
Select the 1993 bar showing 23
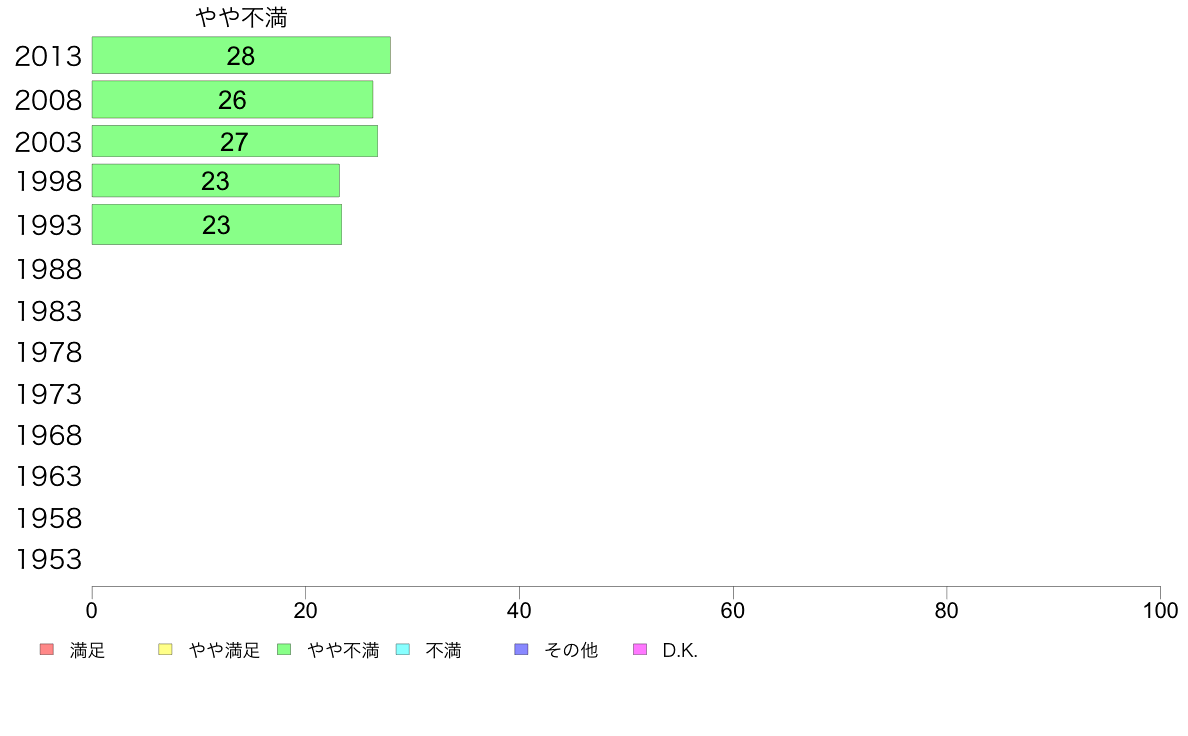coord(216,224)
